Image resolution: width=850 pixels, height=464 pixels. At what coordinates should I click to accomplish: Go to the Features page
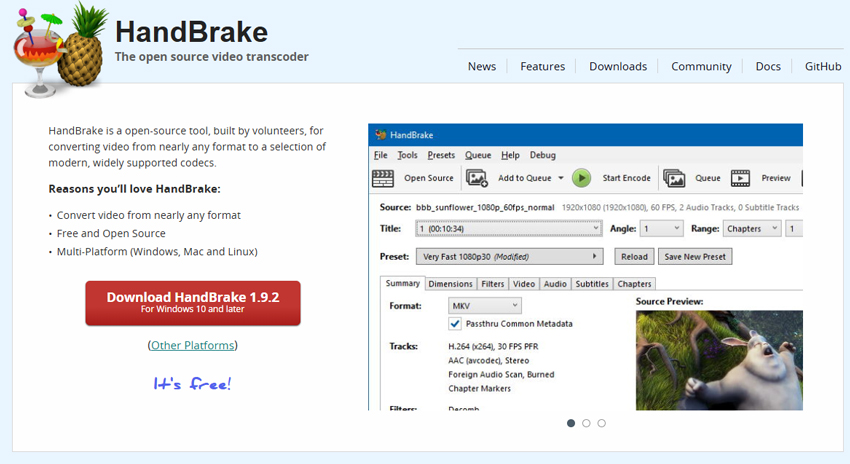point(543,66)
